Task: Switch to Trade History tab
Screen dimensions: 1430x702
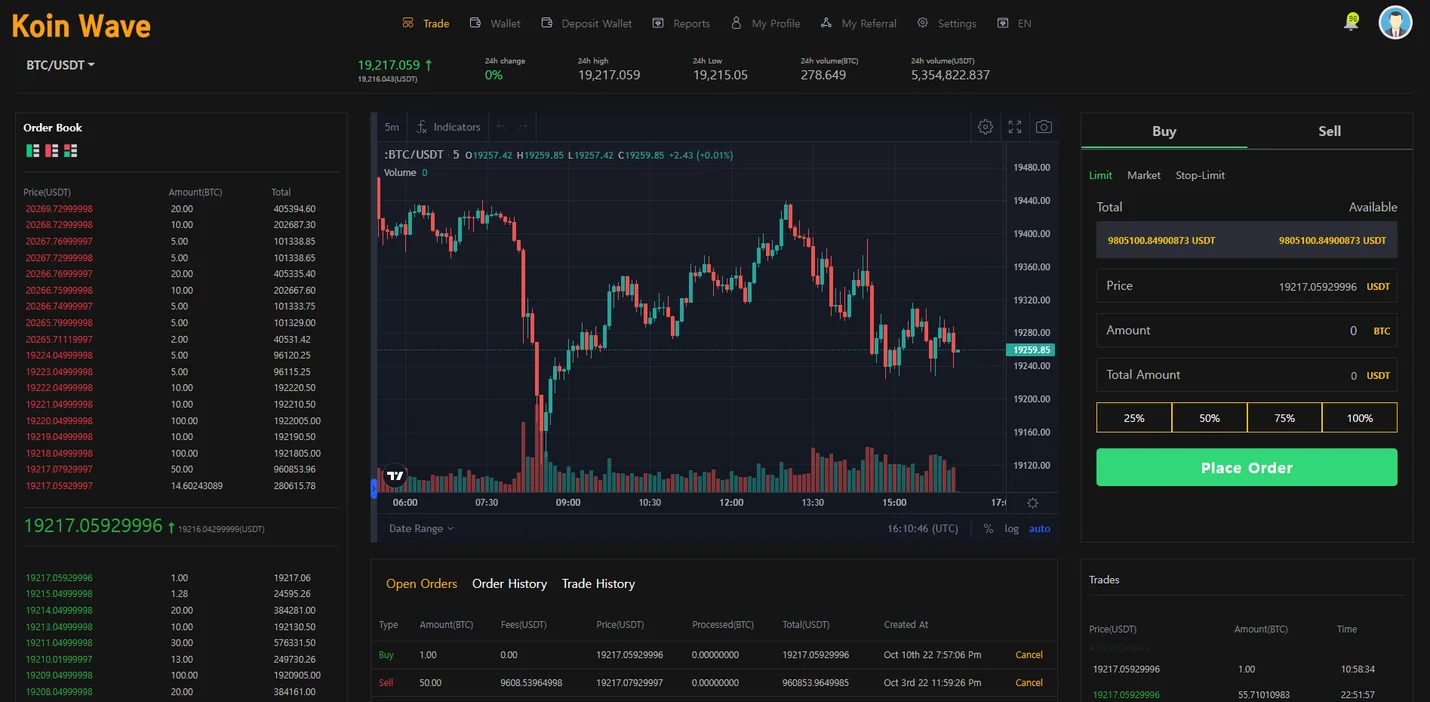Action: coord(598,584)
